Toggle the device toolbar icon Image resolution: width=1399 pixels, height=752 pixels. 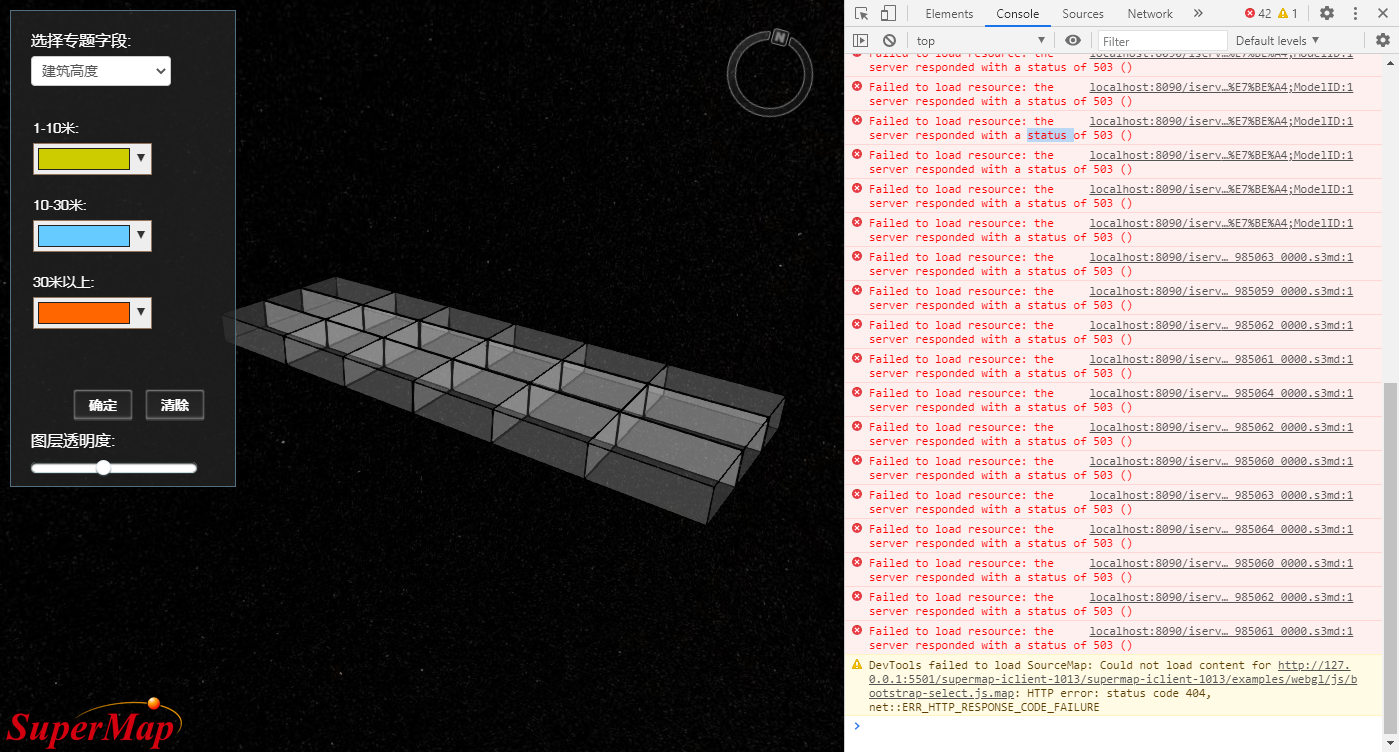pos(888,13)
